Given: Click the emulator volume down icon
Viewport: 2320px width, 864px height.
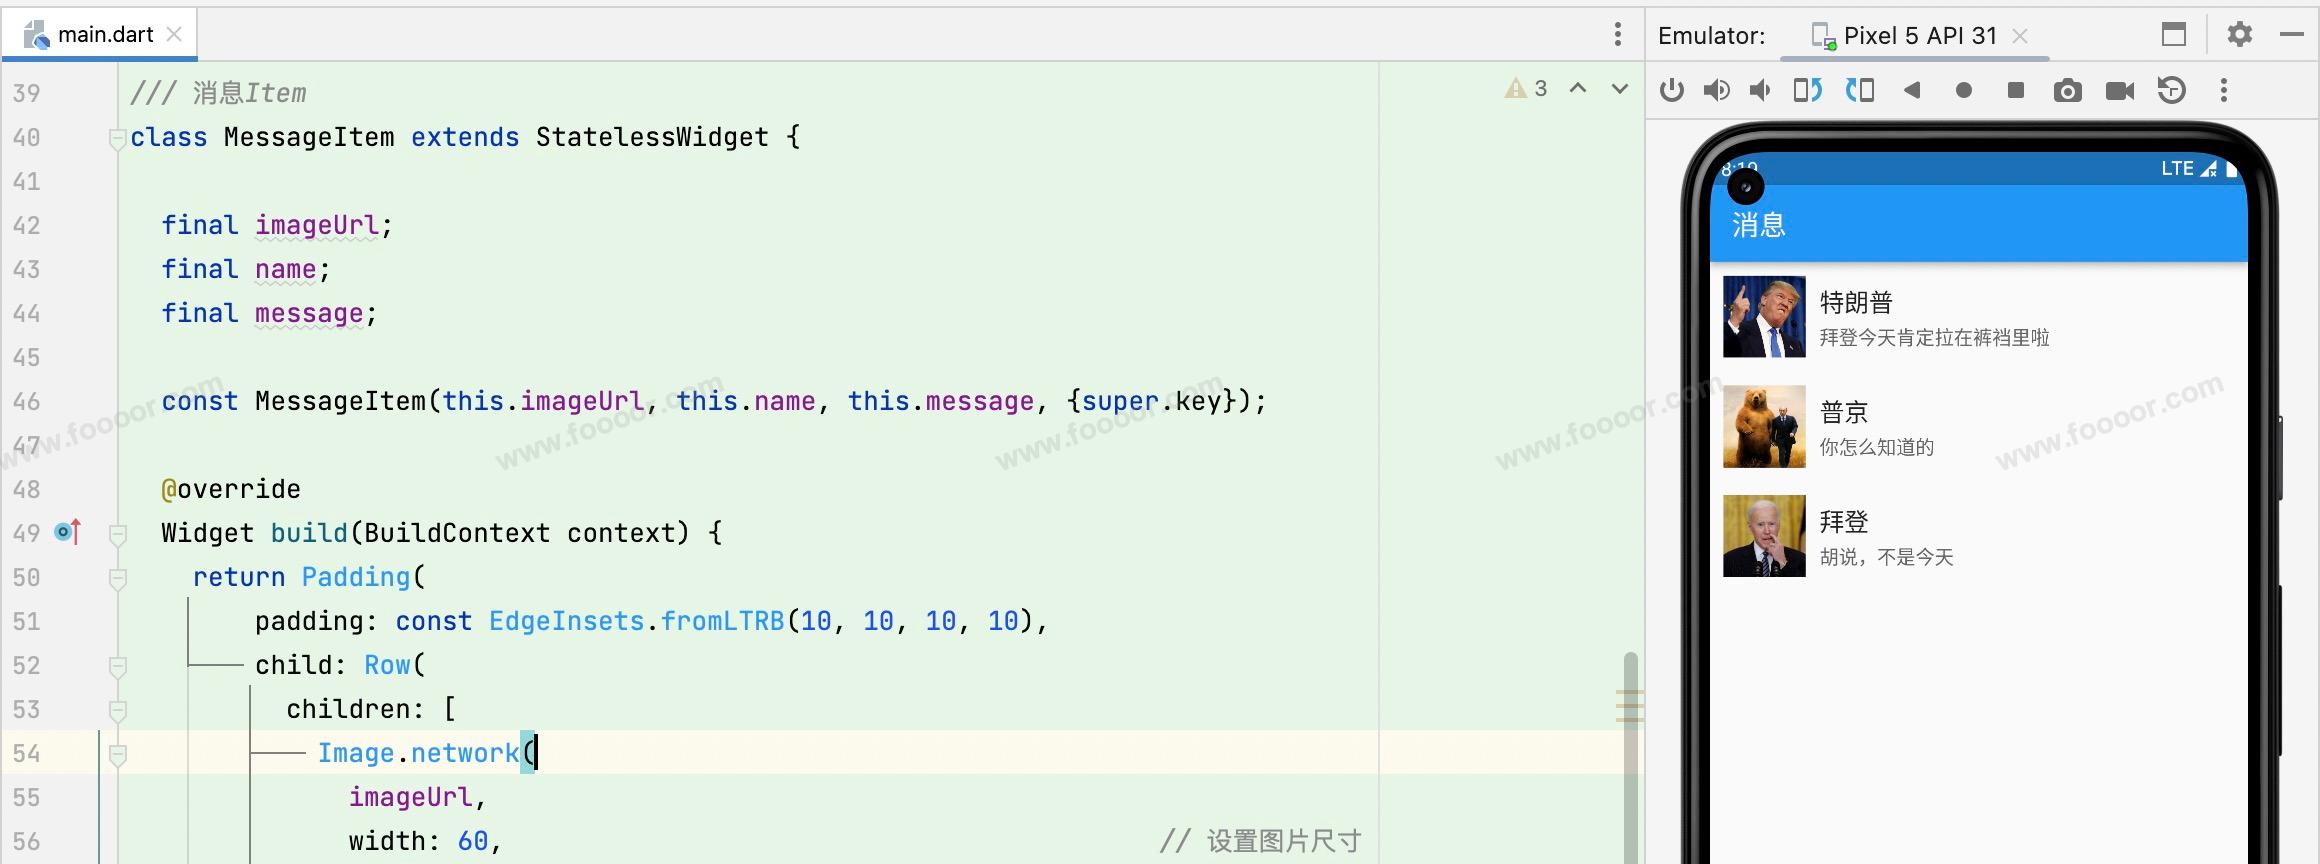Looking at the screenshot, I should tap(1760, 91).
